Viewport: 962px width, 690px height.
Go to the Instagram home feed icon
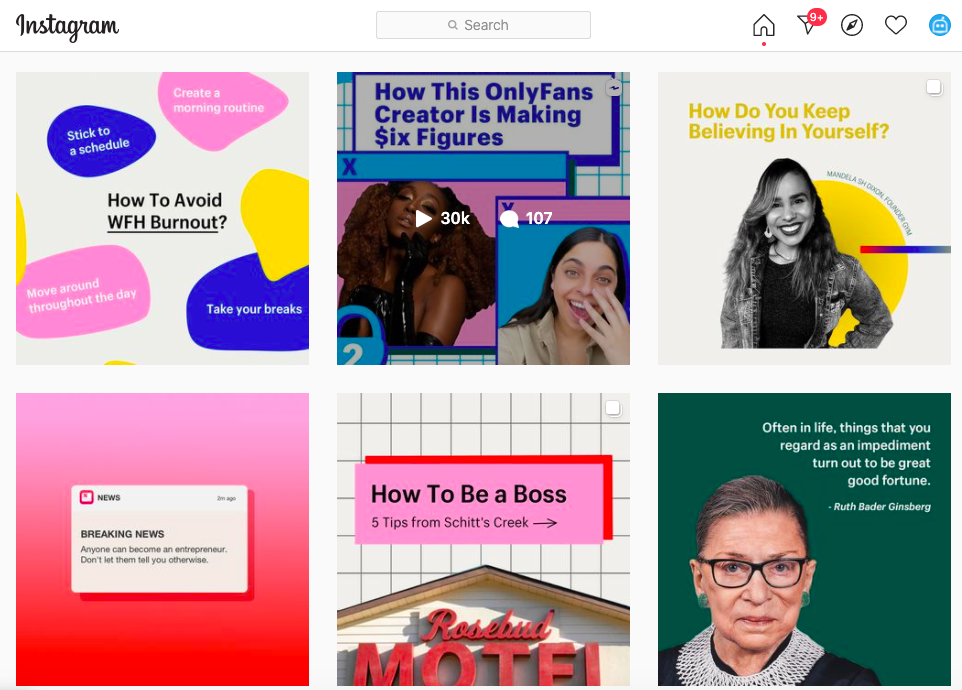pos(763,25)
